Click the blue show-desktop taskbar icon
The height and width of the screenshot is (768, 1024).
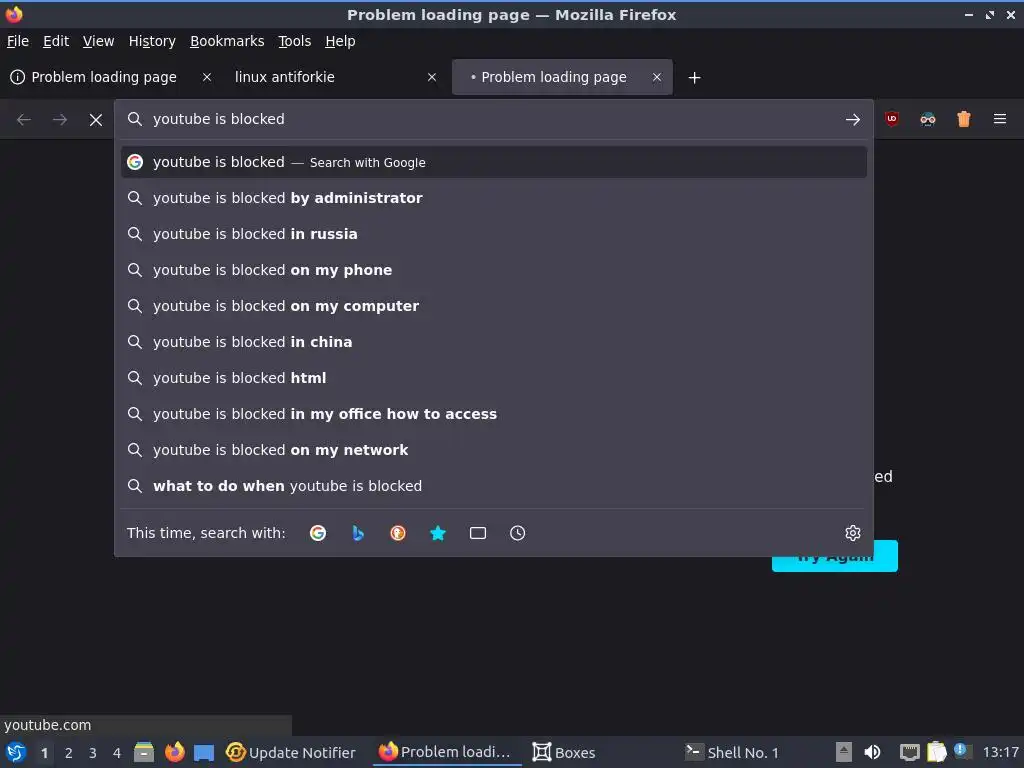(x=204, y=753)
